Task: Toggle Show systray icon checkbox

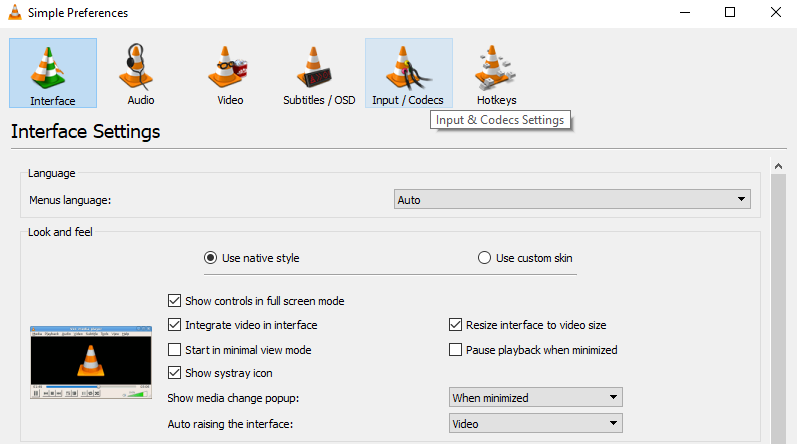Action: tap(174, 373)
